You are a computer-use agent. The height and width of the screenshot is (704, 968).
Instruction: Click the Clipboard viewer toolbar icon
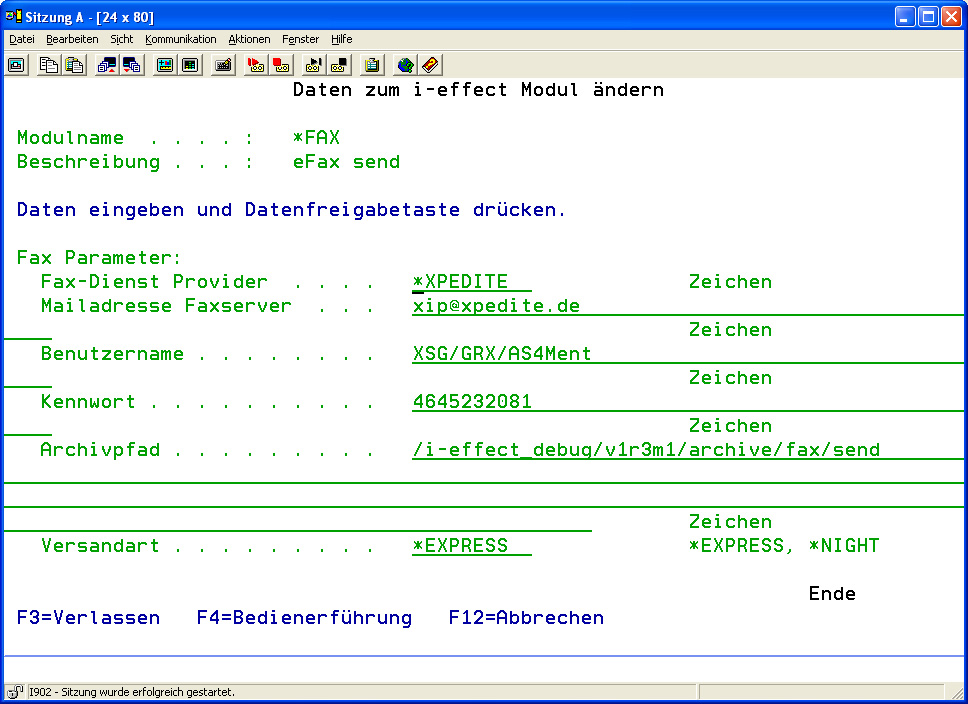pyautogui.click(x=372, y=65)
